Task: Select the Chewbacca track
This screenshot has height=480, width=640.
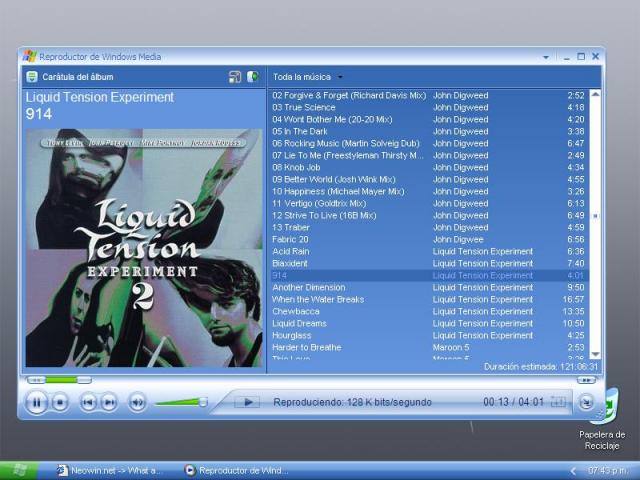Action: tap(430, 311)
